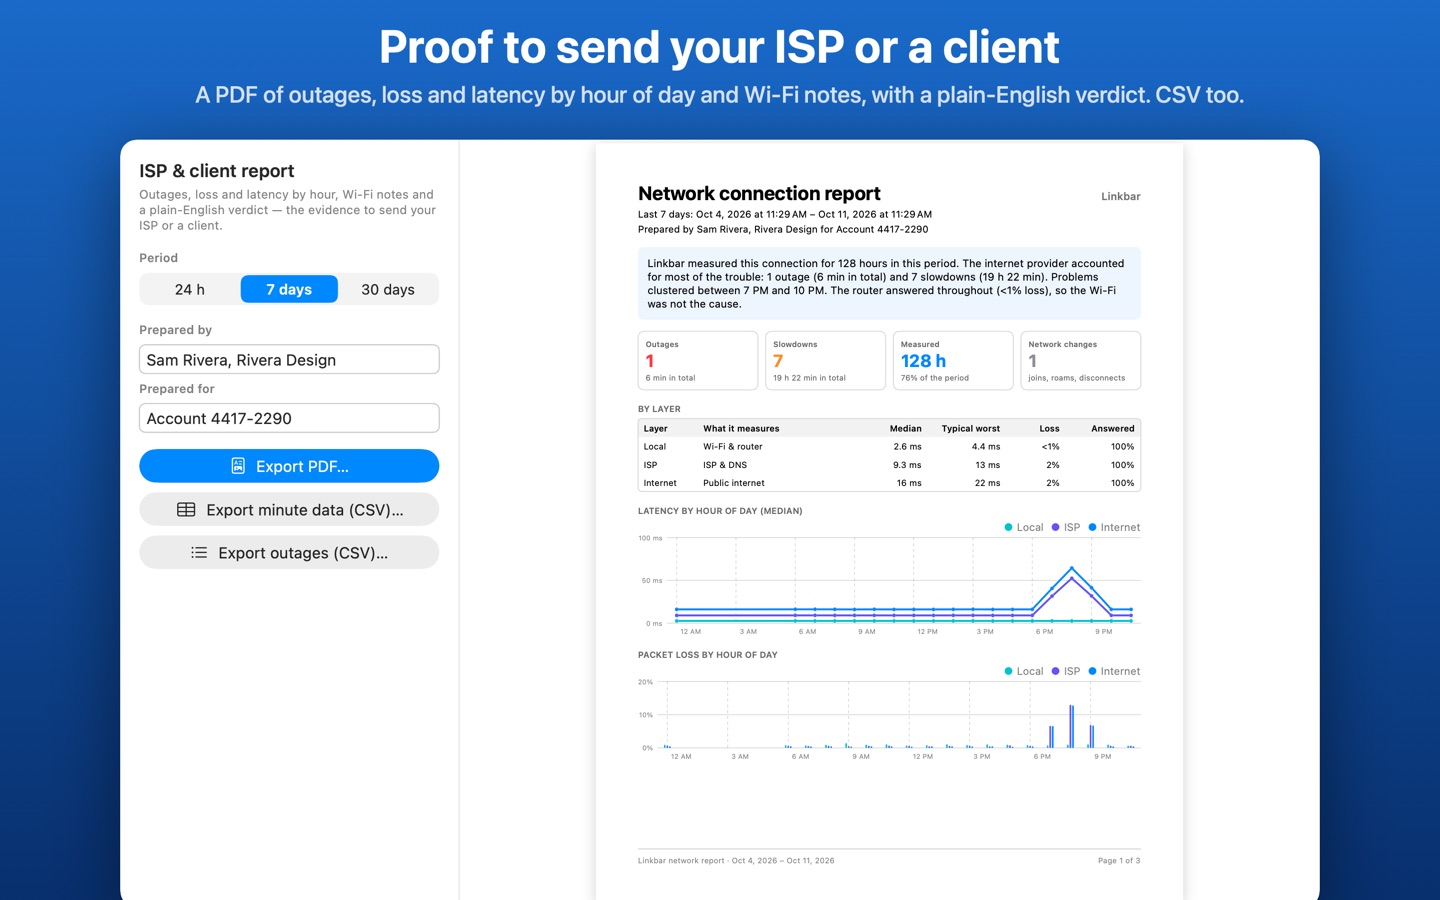Focus the Prepared for text field
1440x900 pixels.
289,418
